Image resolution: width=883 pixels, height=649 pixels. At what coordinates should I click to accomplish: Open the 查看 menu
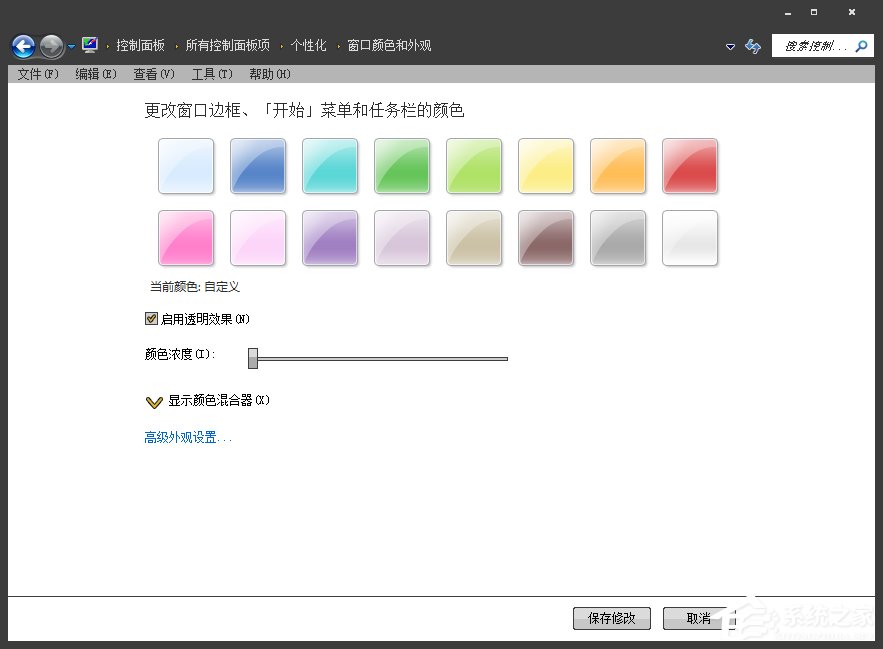(x=153, y=73)
